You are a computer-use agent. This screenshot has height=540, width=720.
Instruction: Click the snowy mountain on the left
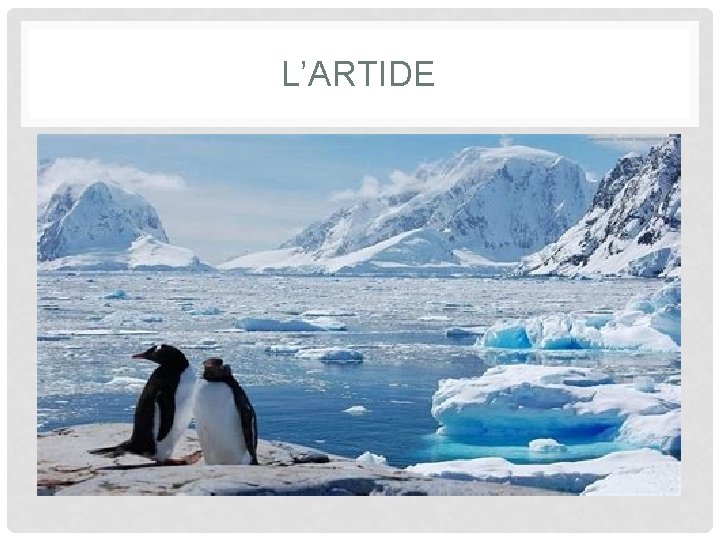point(103,223)
